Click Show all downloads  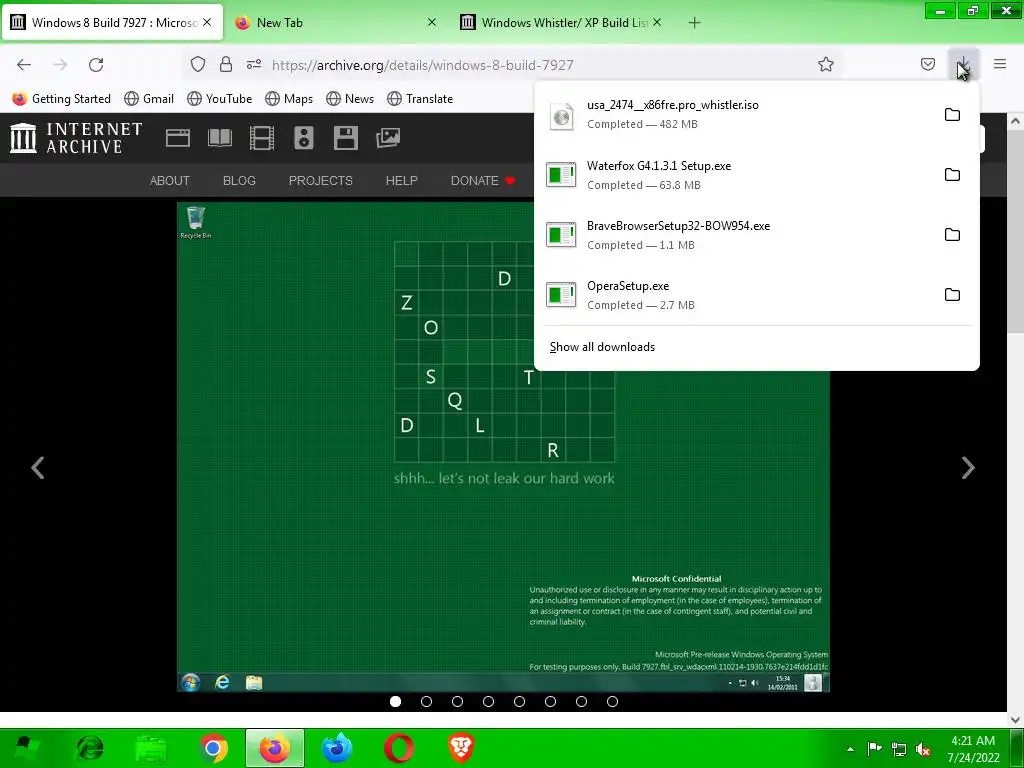point(602,347)
